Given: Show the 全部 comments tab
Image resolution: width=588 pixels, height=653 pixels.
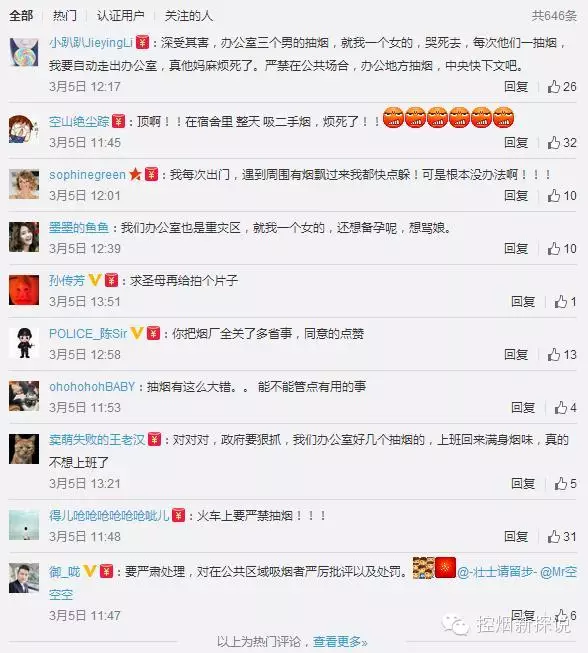Looking at the screenshot, I should click(x=21, y=16).
